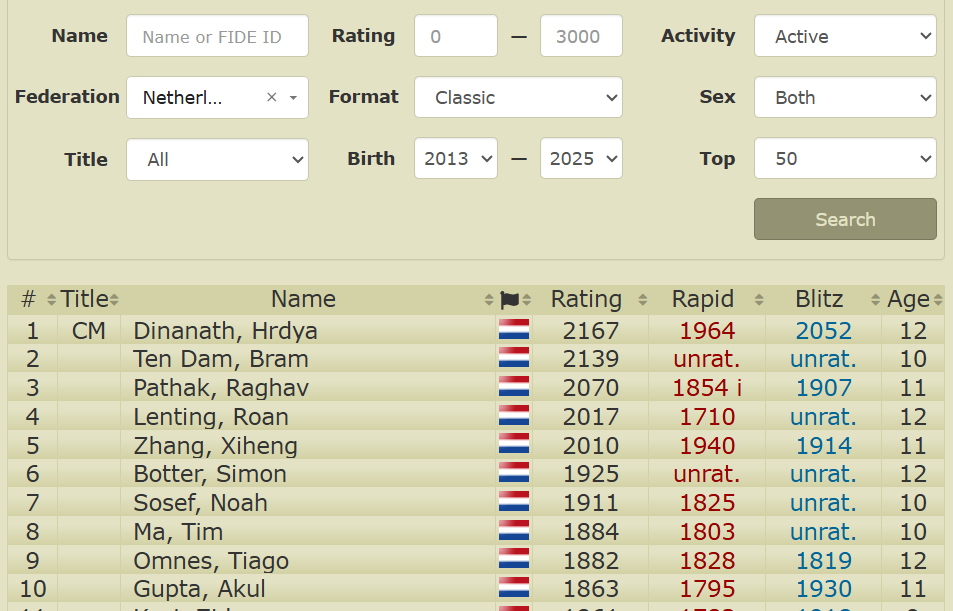
Task: Clear the Netherlands federation selection
Action: pos(271,98)
